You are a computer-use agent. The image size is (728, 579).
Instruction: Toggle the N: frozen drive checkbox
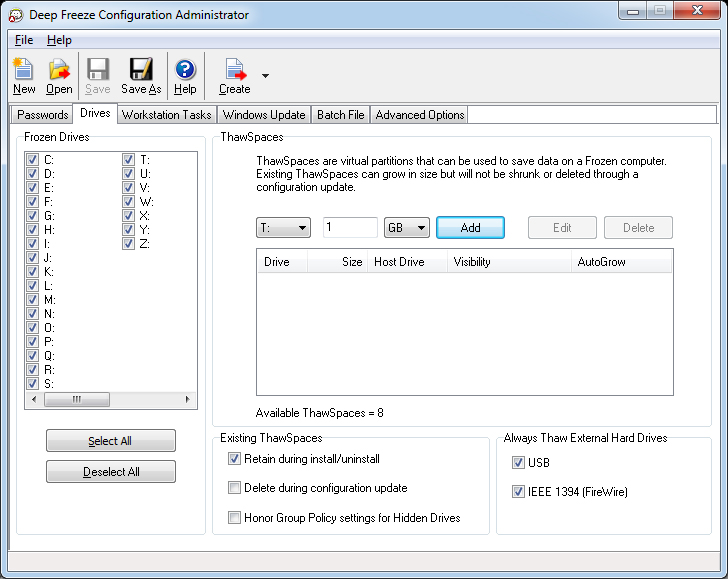32,313
